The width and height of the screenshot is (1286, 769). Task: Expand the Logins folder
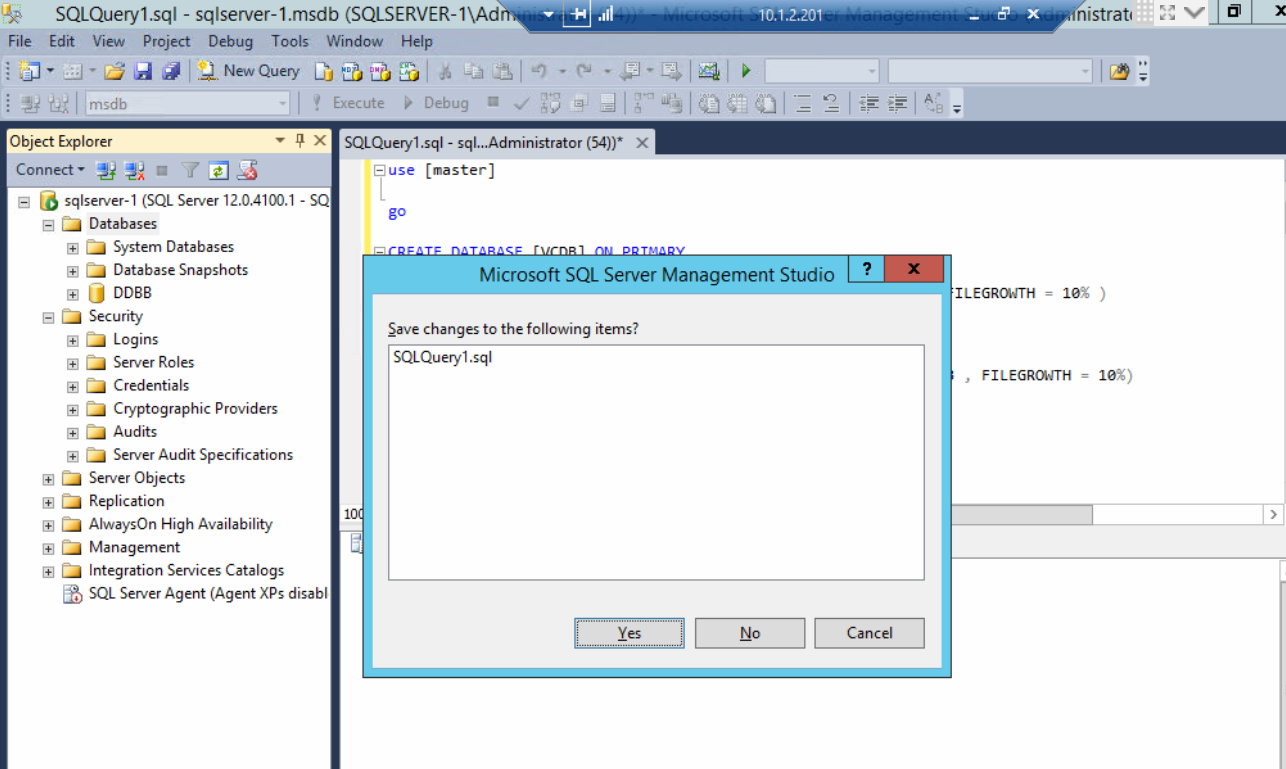[72, 340]
